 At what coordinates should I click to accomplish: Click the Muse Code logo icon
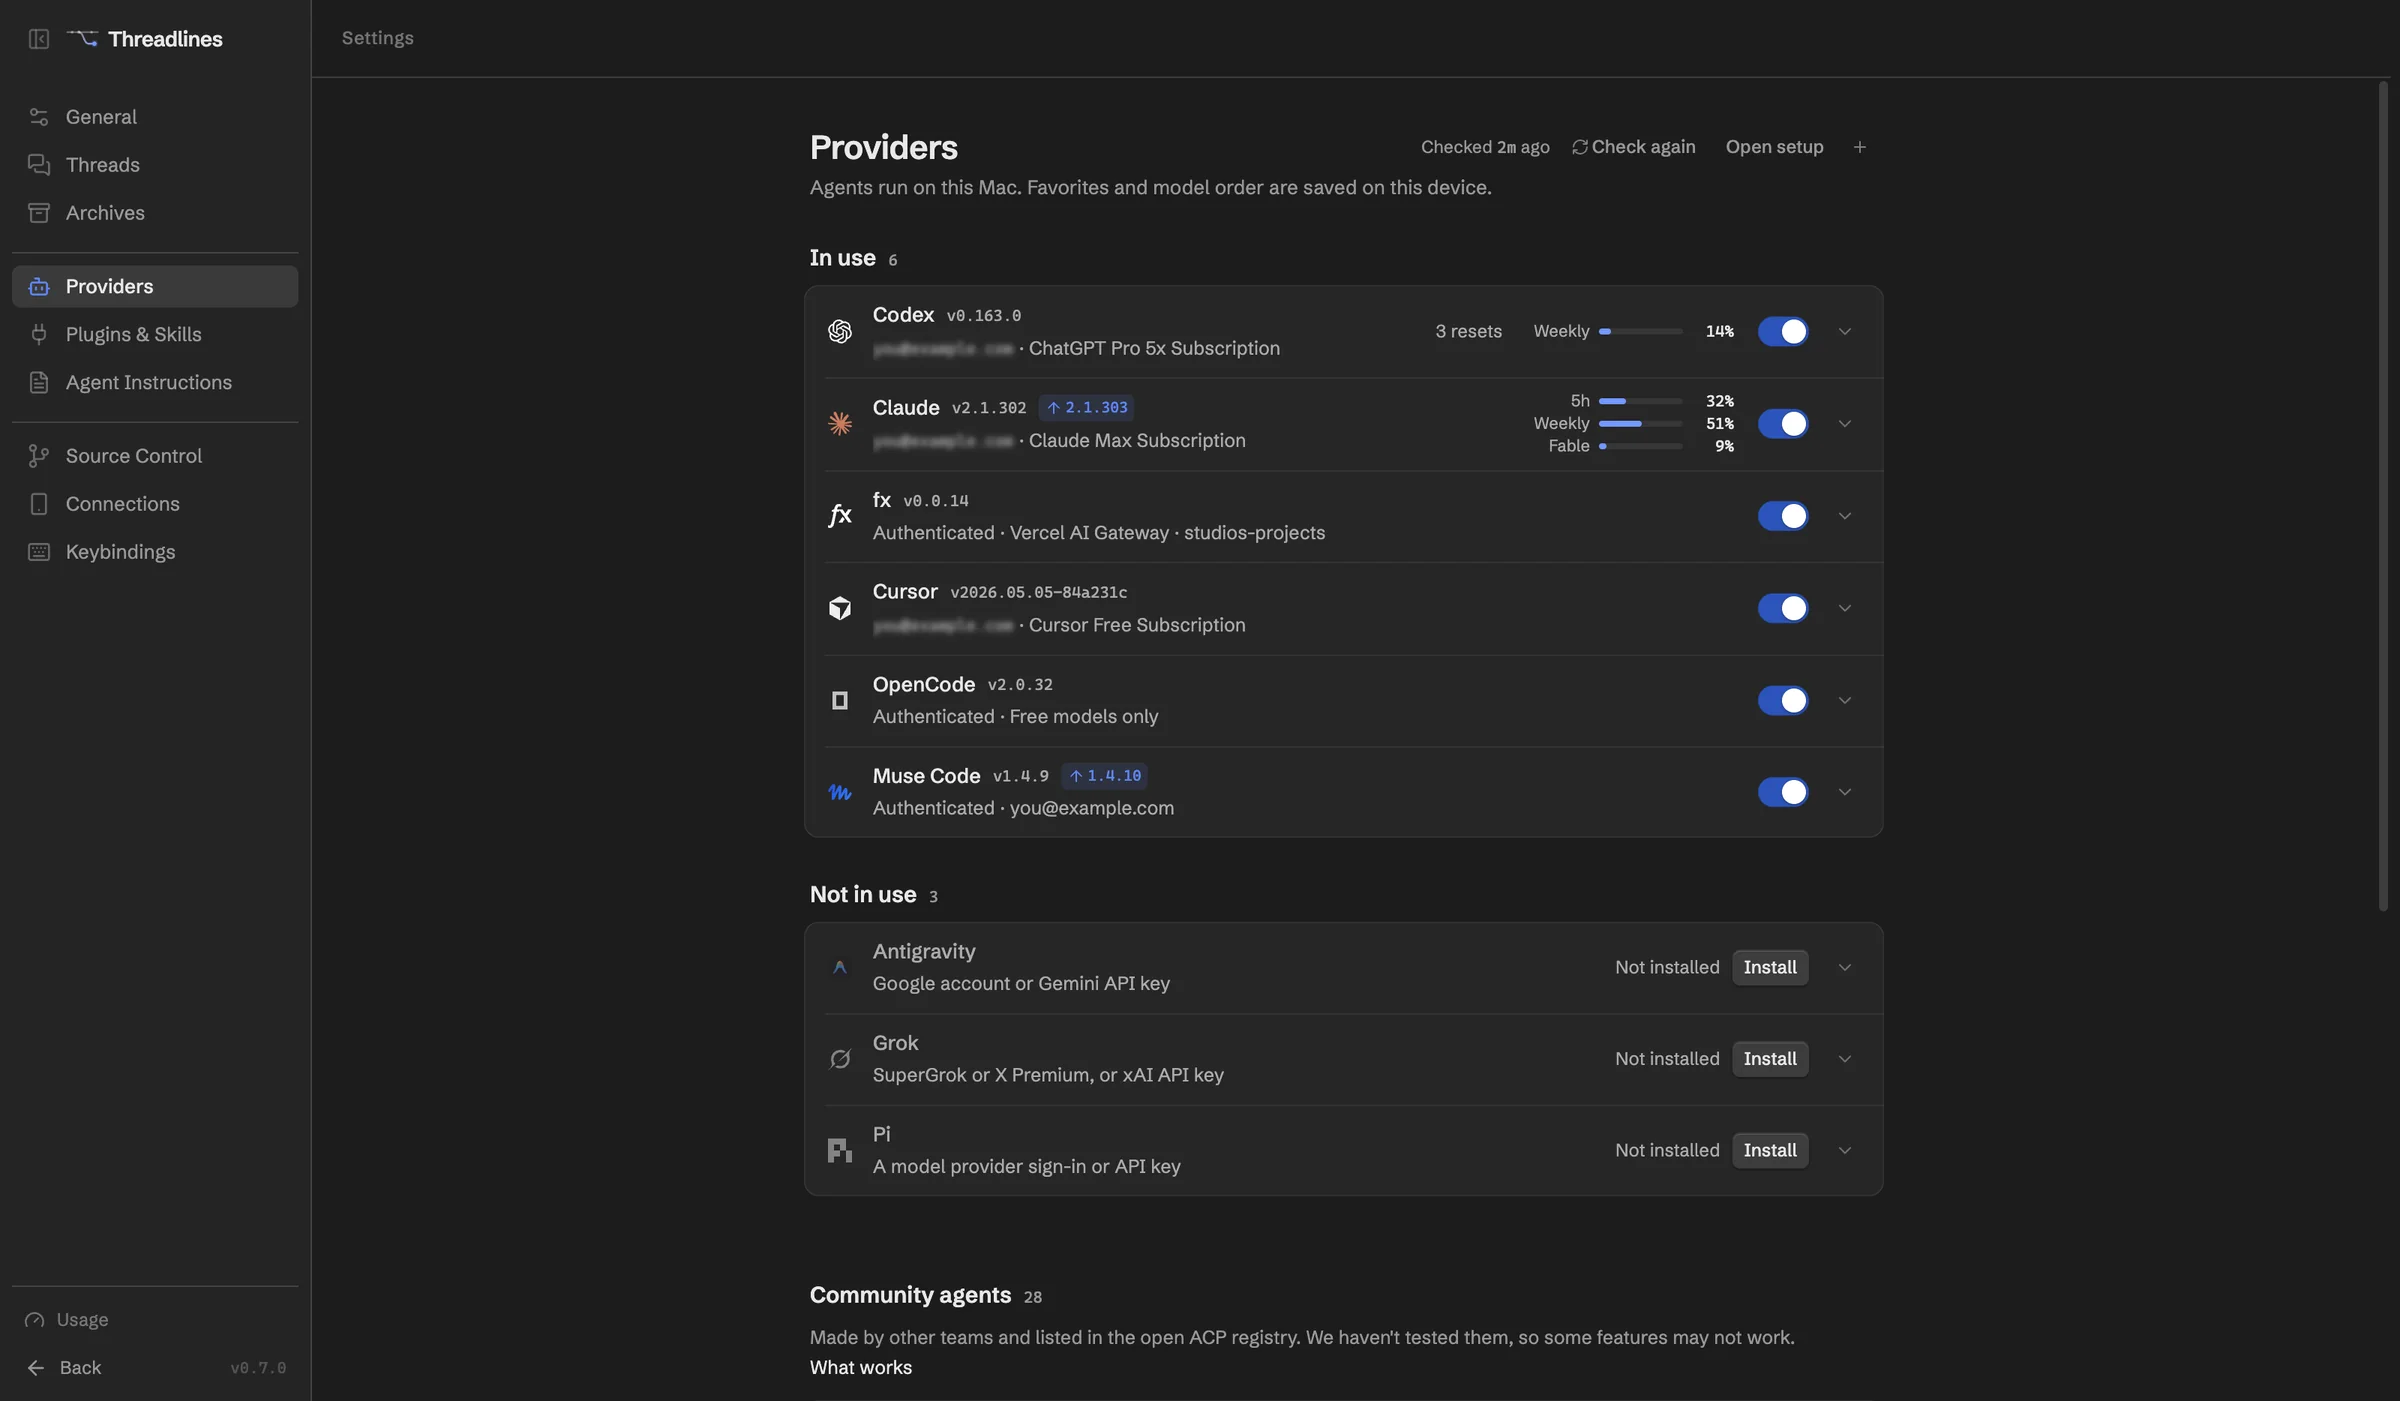[840, 792]
